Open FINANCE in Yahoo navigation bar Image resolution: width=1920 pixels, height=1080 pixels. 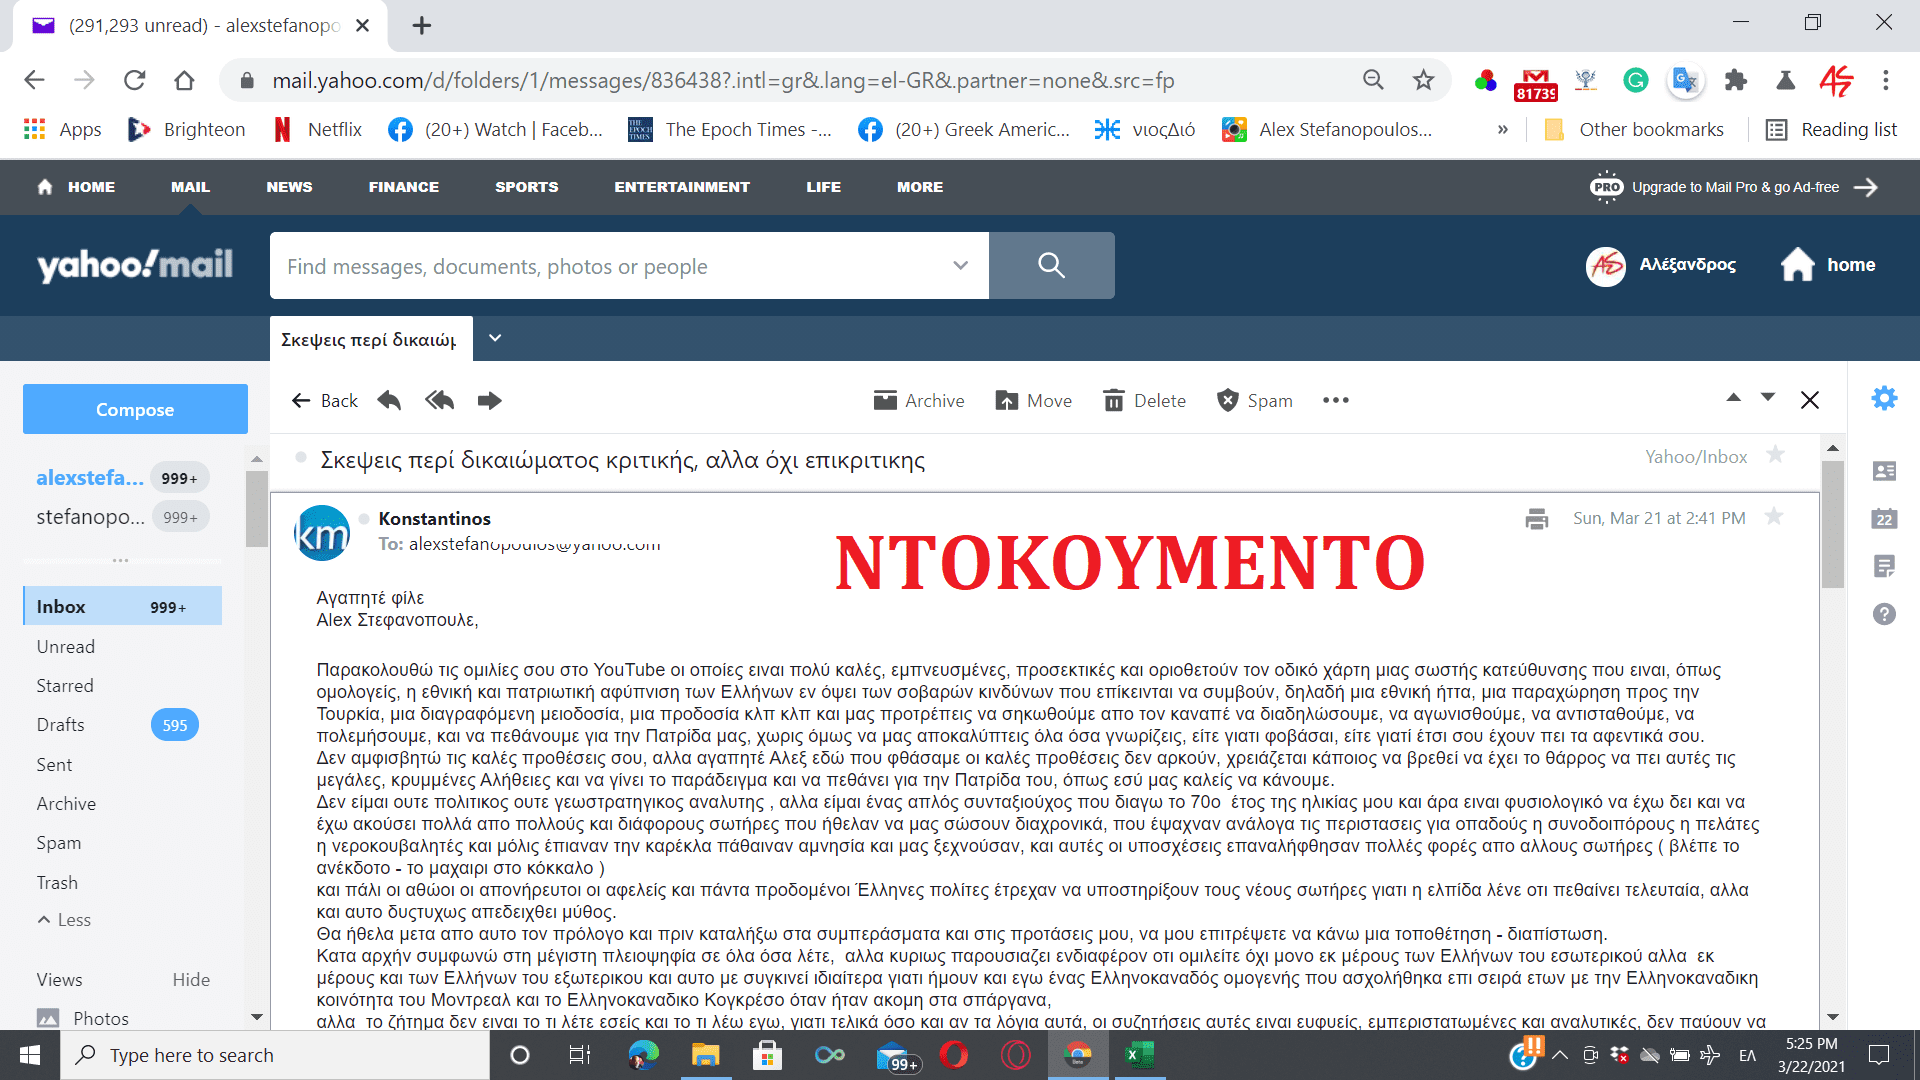pos(403,187)
